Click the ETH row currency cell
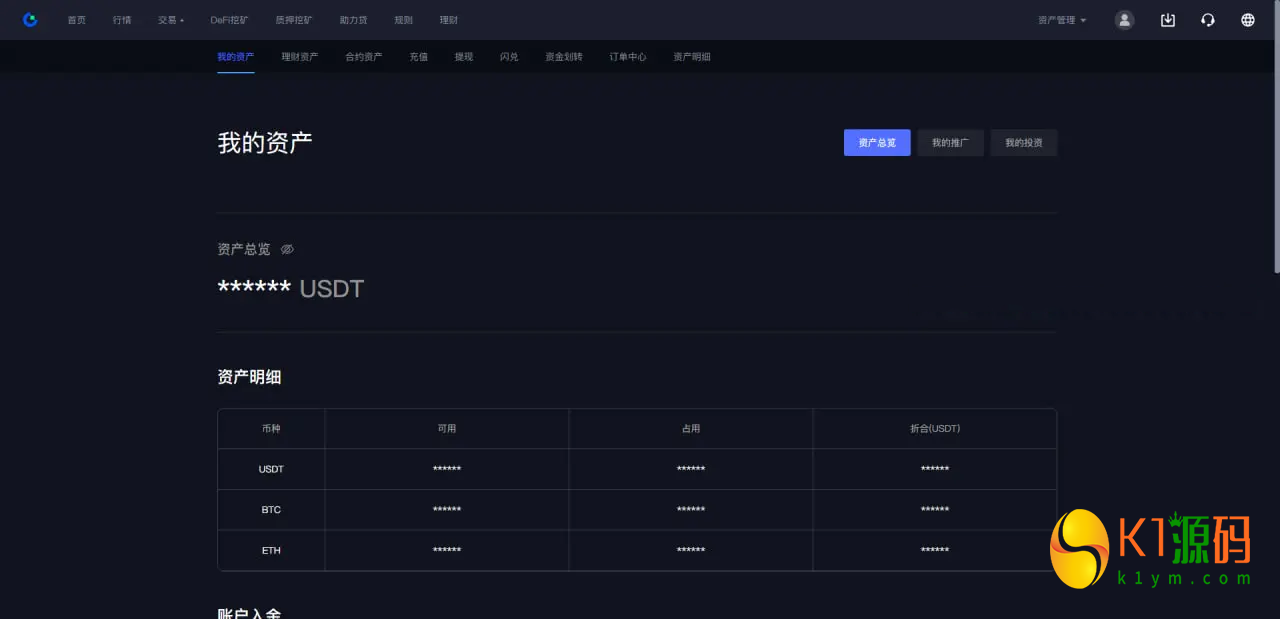This screenshot has width=1280, height=619. coord(271,550)
